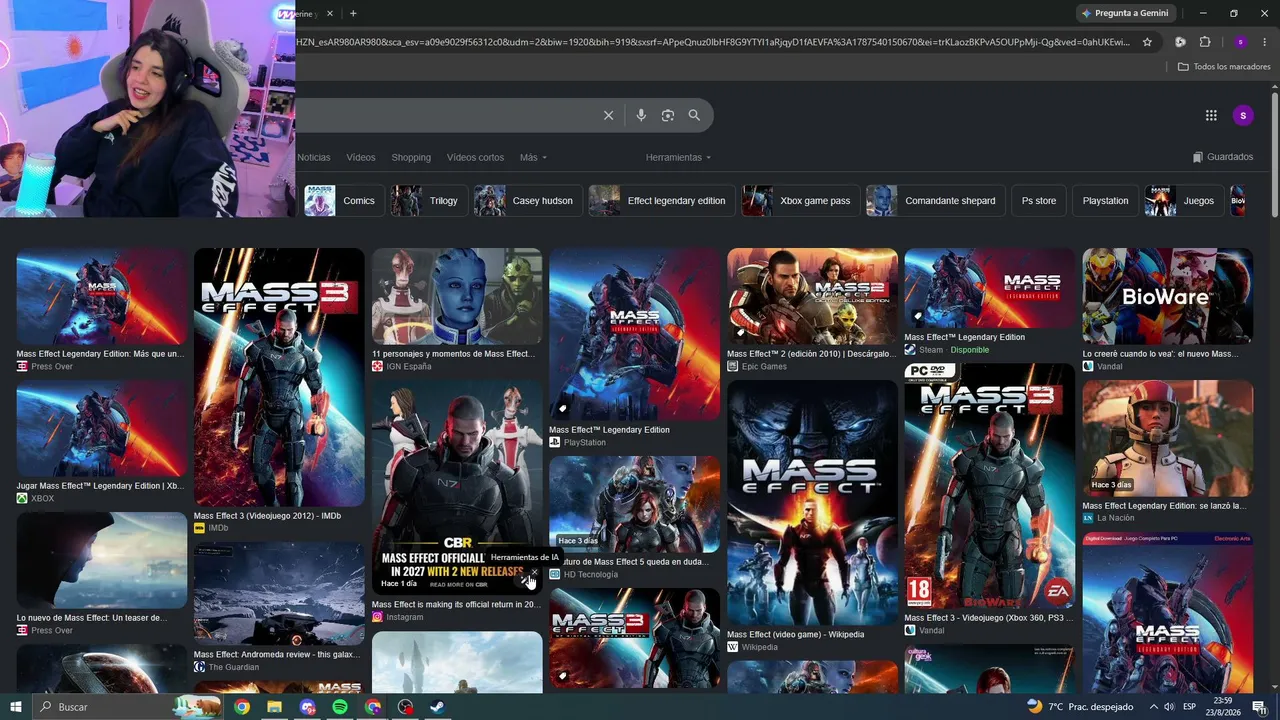Open the La Nación helmeted character image
The width and height of the screenshot is (1280, 720).
(x=1167, y=439)
